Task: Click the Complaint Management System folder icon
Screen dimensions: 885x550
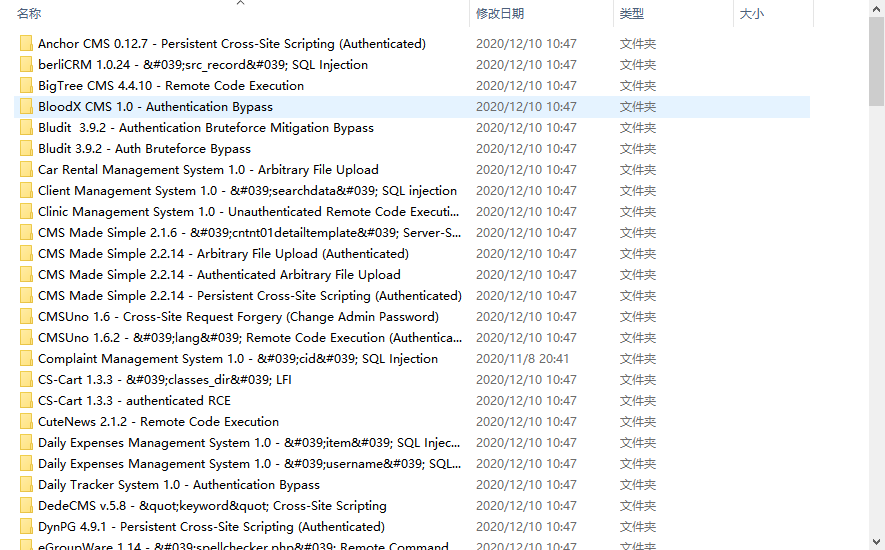Action: [x=26, y=359]
